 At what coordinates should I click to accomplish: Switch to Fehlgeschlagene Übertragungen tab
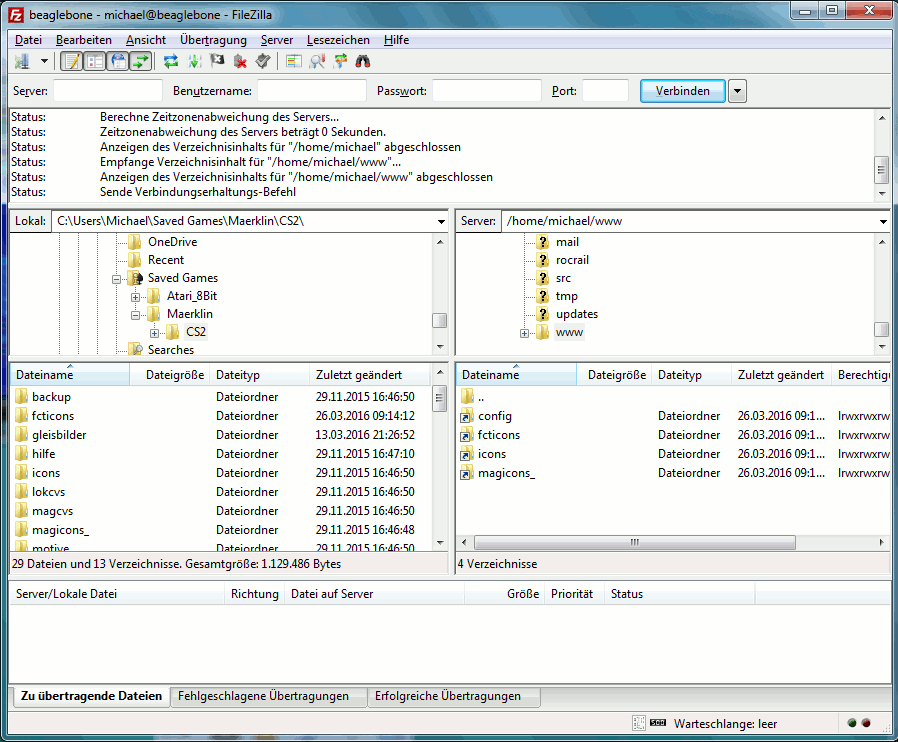pyautogui.click(x=264, y=696)
